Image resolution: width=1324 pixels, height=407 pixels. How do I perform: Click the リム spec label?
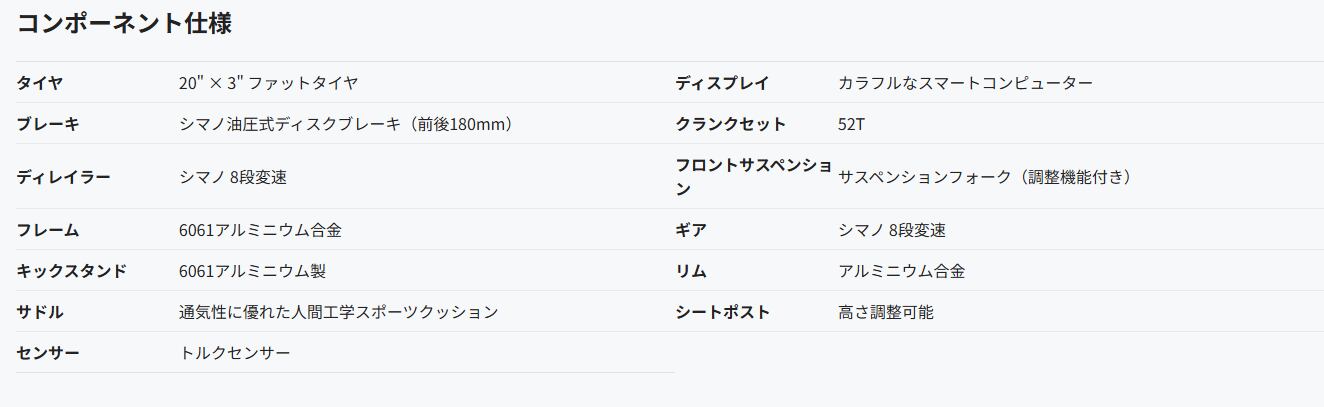click(x=691, y=271)
